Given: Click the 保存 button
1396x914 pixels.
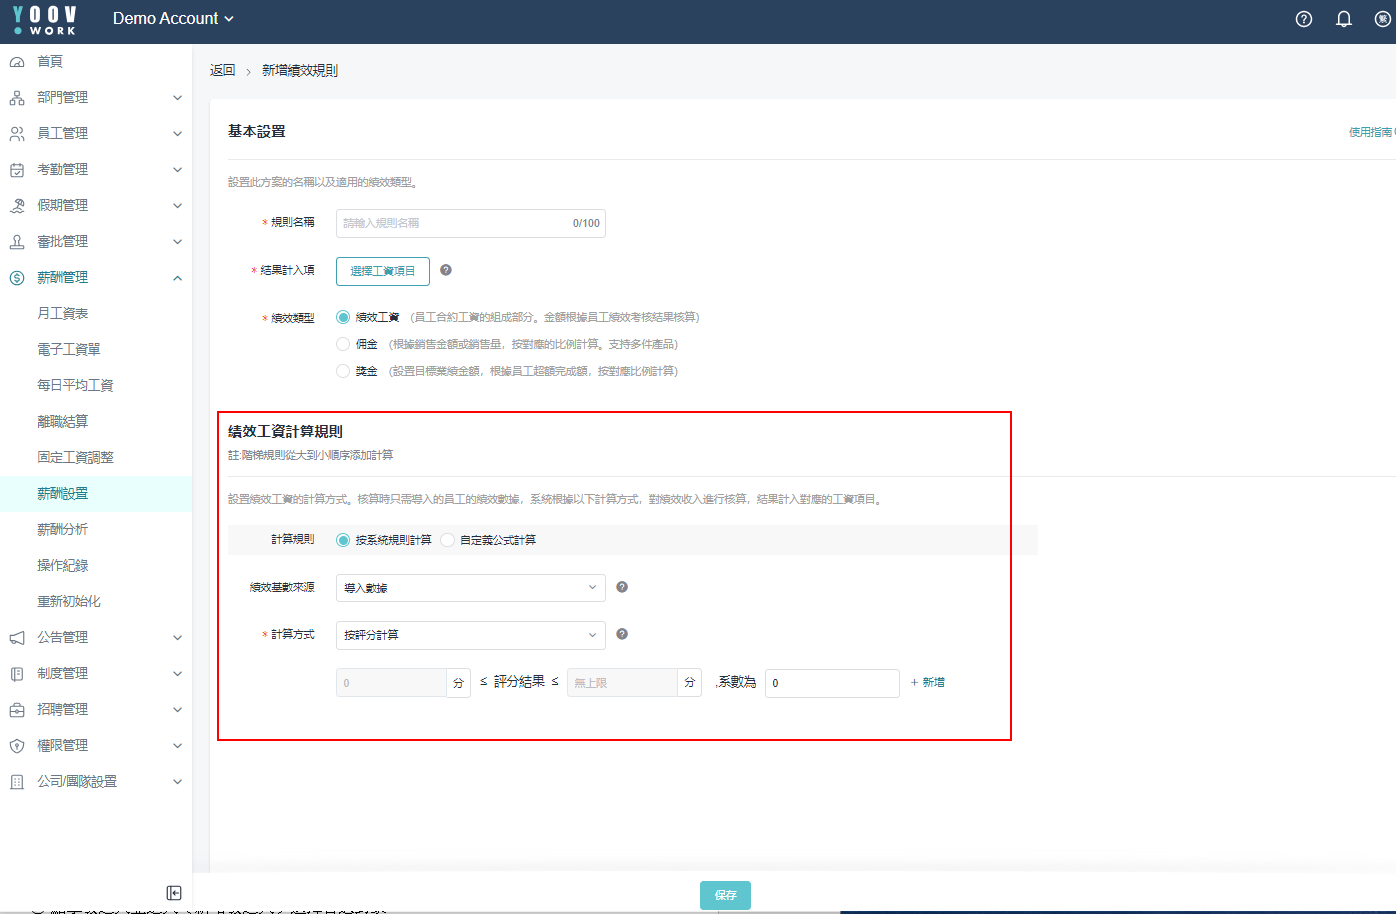Looking at the screenshot, I should tap(725, 895).
